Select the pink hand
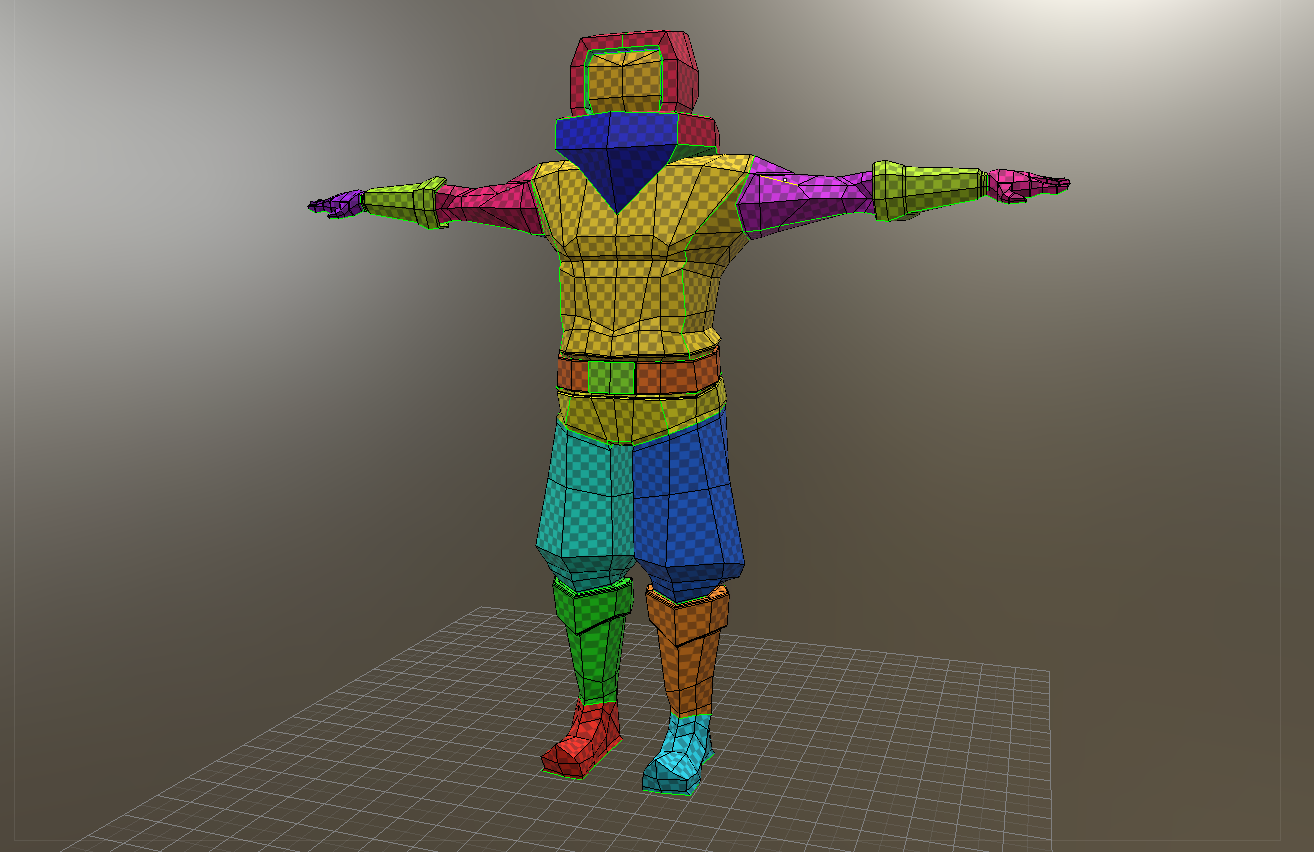Screen dimensions: 1314x852 click(1027, 185)
